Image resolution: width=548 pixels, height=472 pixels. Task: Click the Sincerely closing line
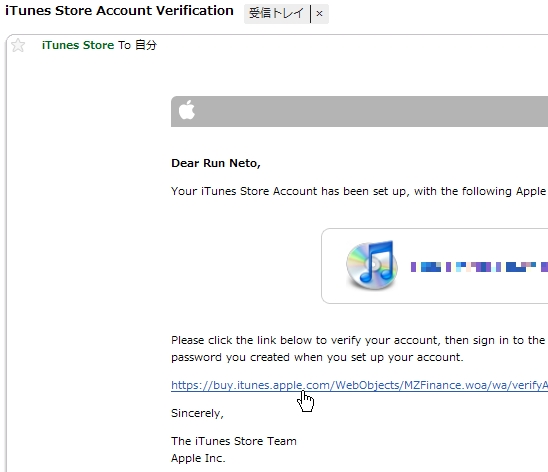197,413
